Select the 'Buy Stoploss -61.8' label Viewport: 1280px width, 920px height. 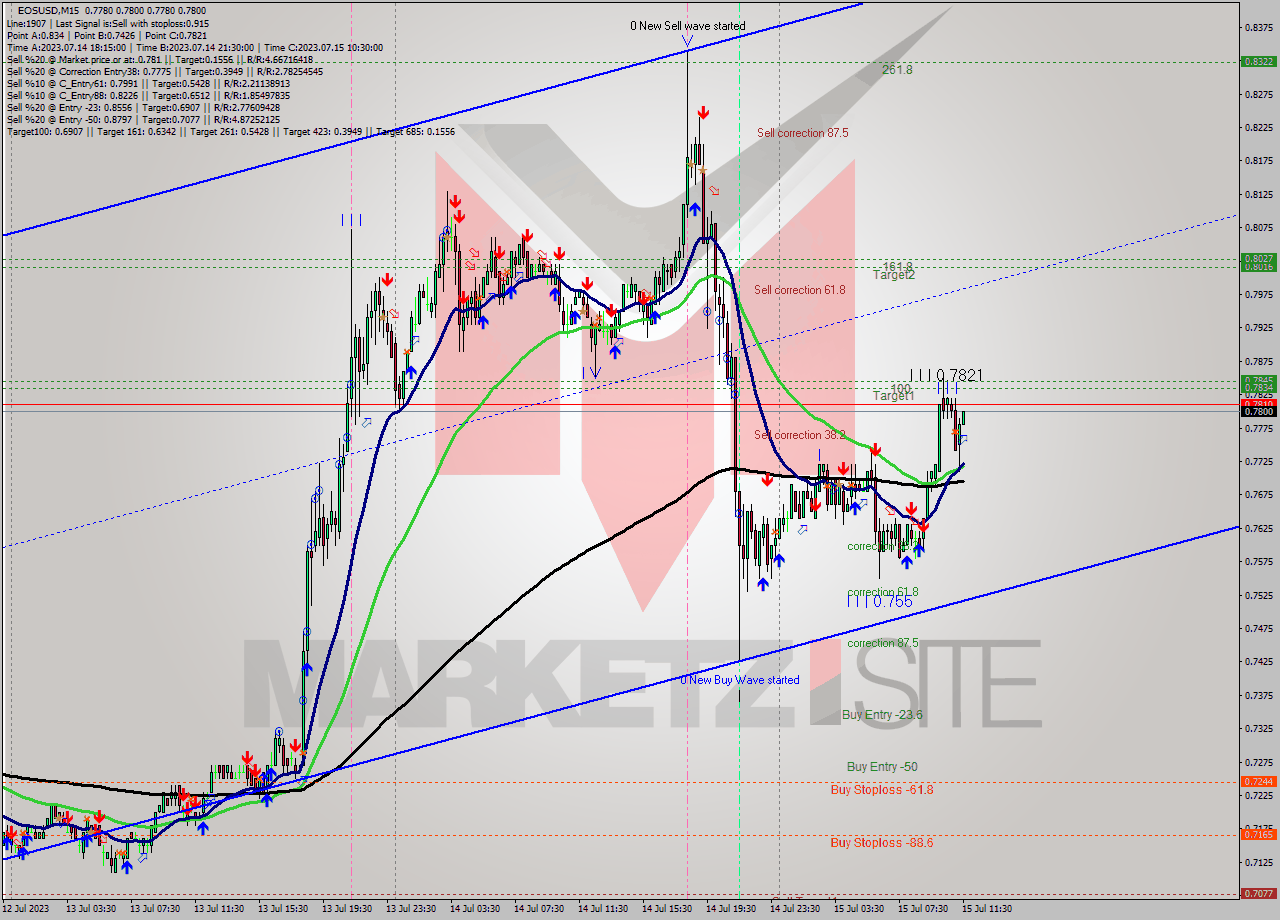(x=882, y=790)
